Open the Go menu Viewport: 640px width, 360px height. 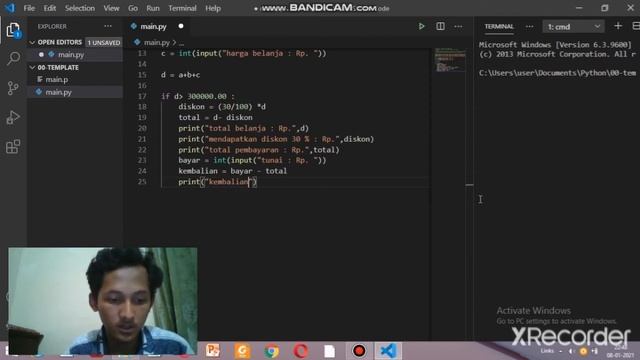tap(133, 8)
